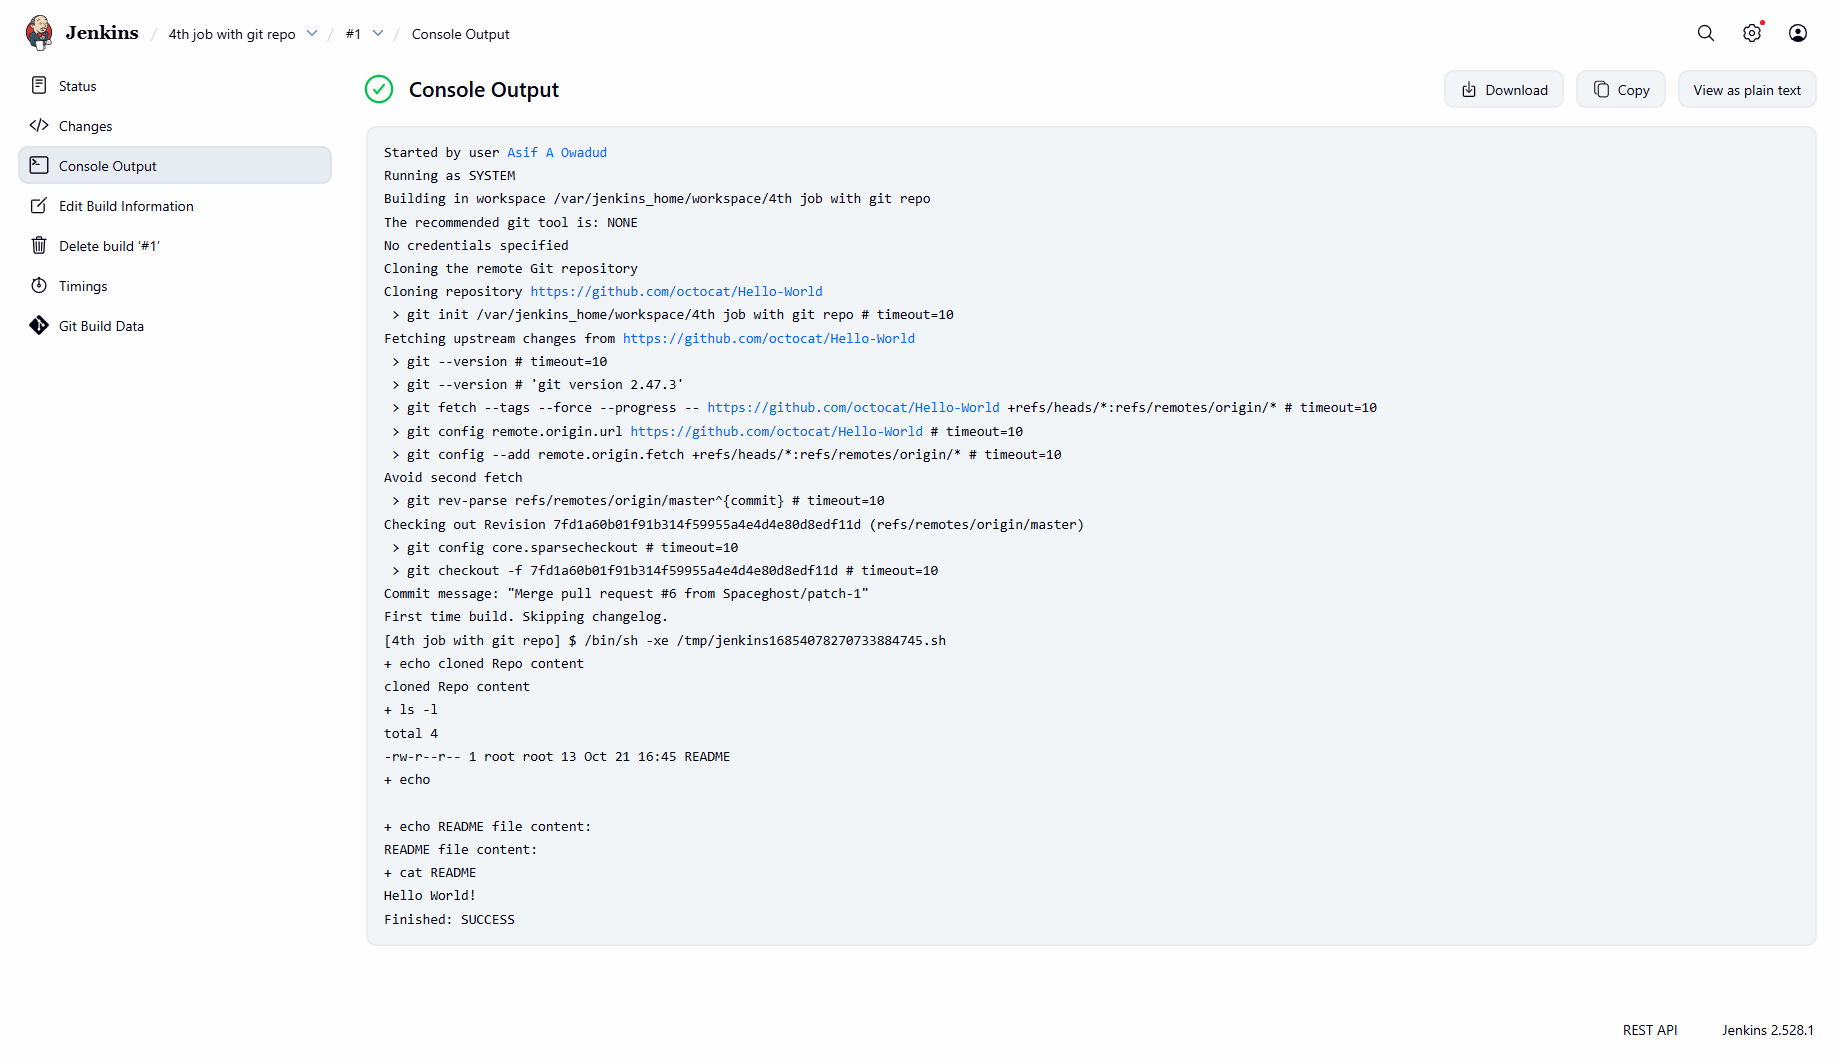Screen dimensions: 1843x1062
Task: Open Manage Jenkins gear icon
Action: pos(1752,33)
